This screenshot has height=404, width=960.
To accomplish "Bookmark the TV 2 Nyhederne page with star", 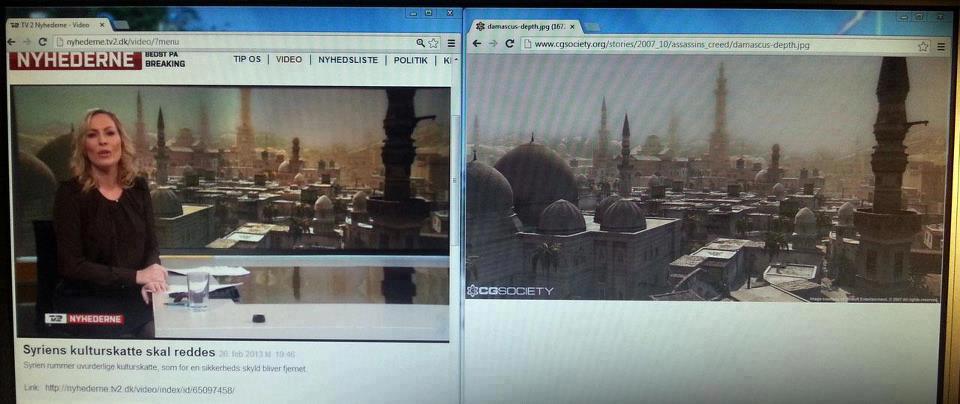I will click(434, 43).
